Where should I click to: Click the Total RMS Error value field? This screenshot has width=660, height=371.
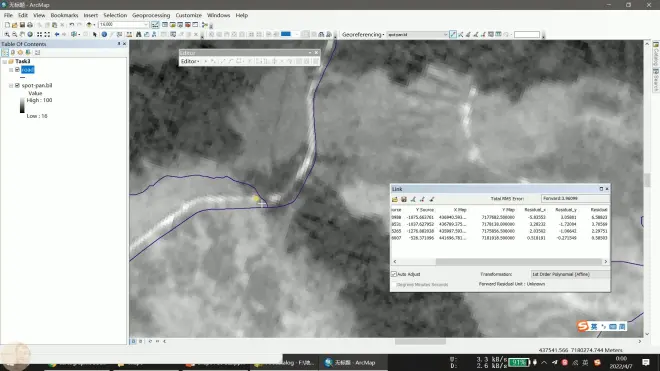pyautogui.click(x=574, y=198)
